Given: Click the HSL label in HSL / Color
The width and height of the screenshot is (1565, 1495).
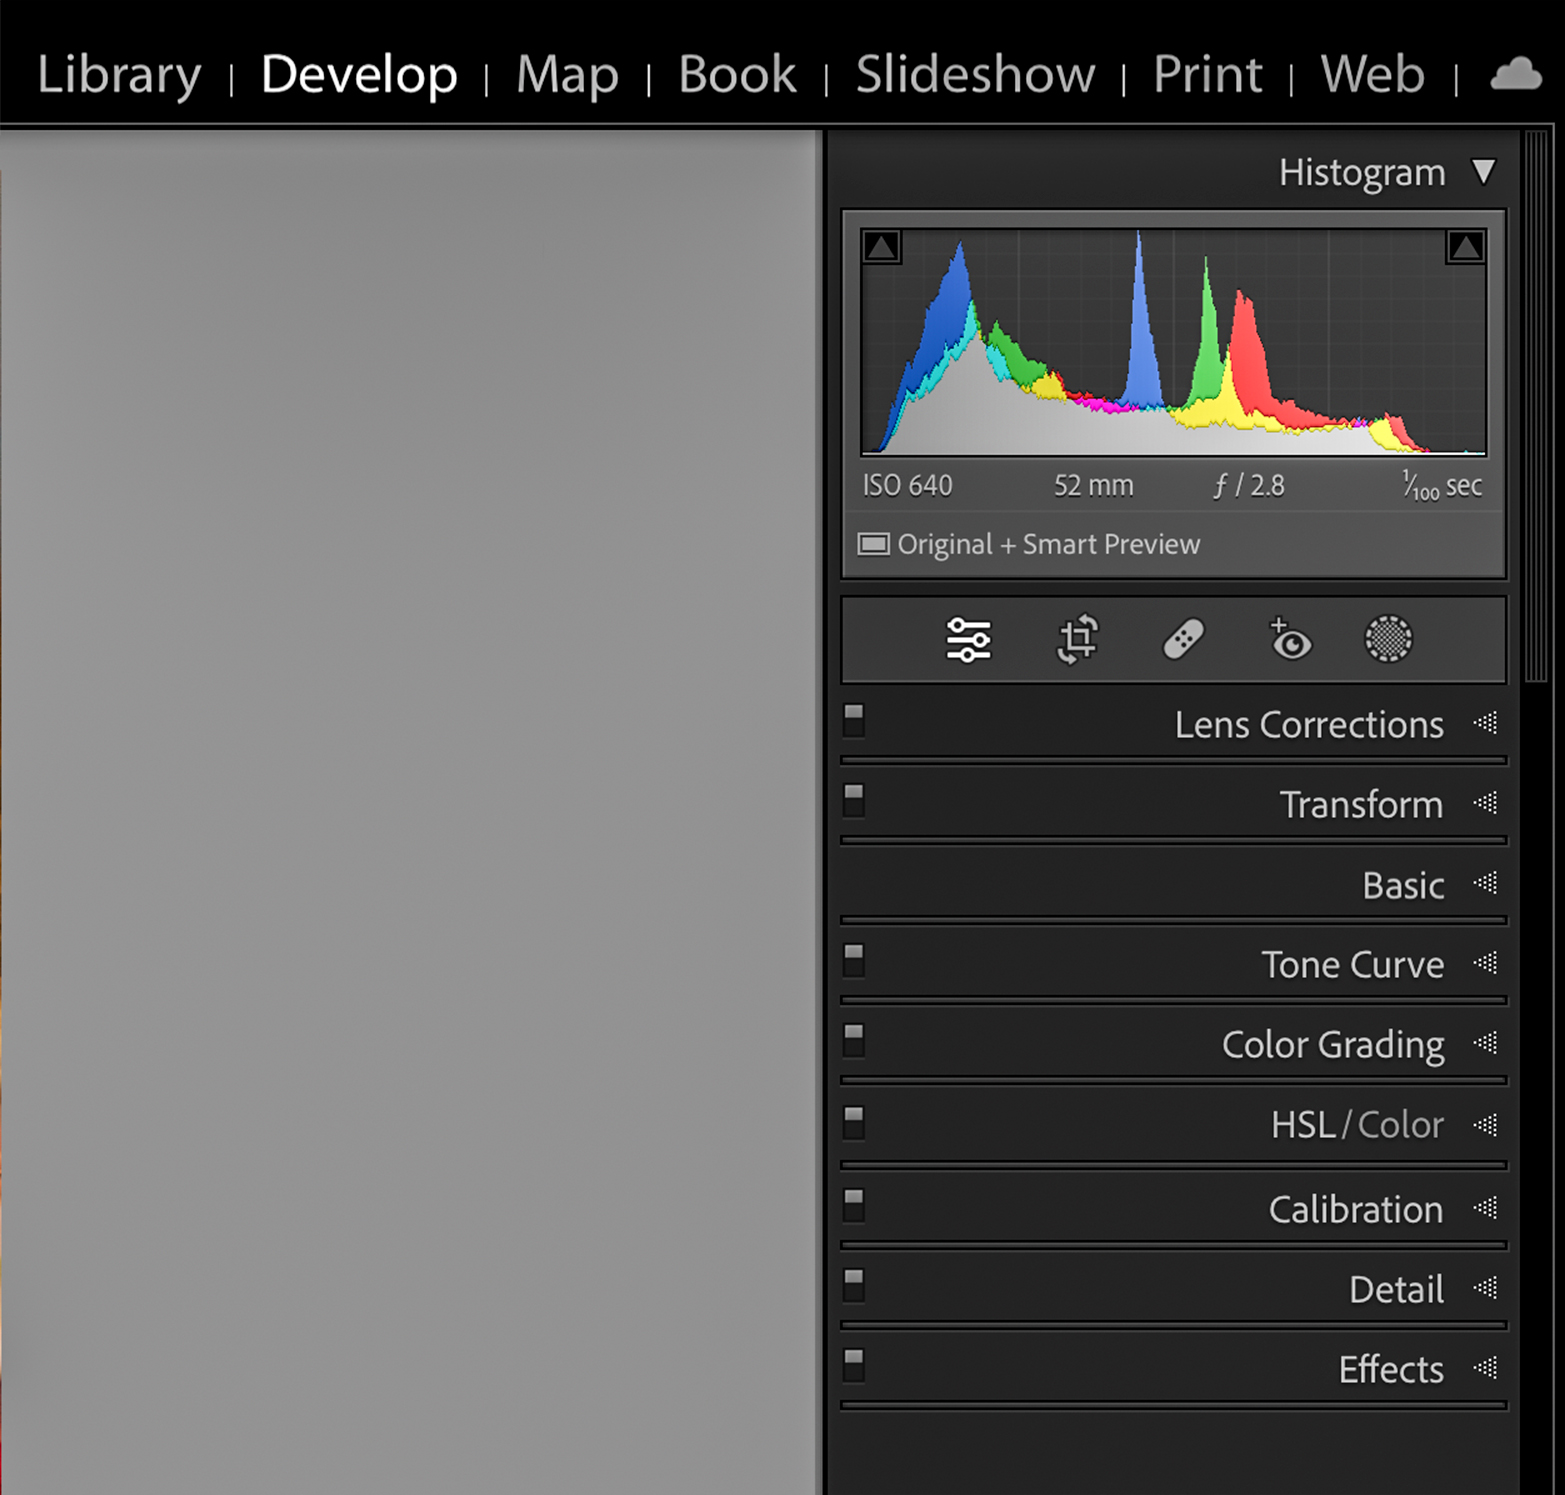Looking at the screenshot, I should (x=1303, y=1125).
